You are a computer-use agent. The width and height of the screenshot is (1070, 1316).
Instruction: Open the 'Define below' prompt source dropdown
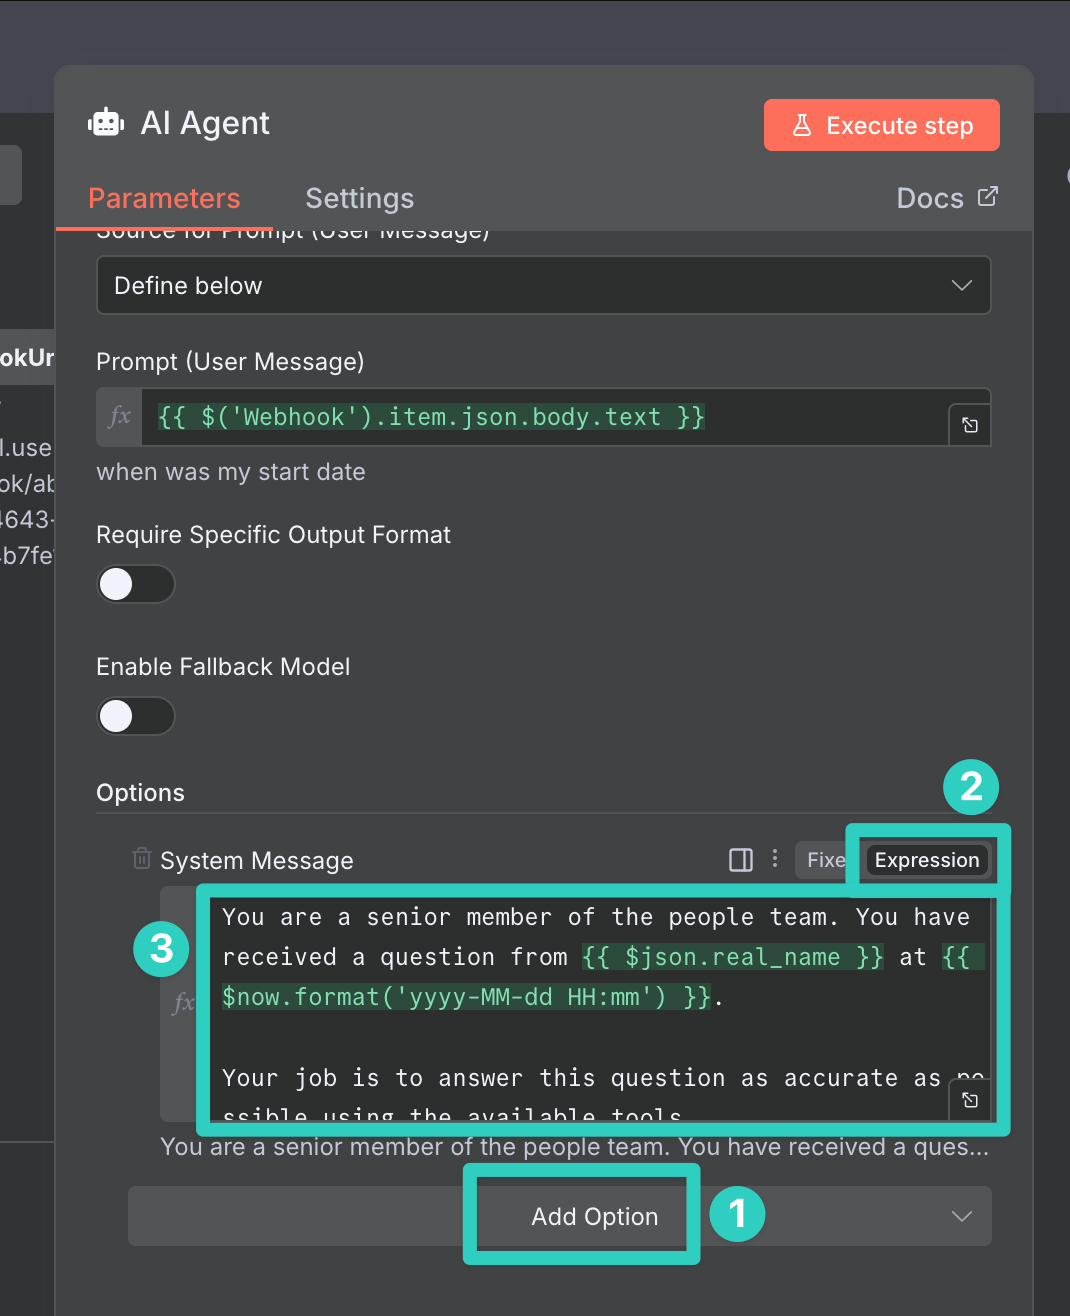543,286
